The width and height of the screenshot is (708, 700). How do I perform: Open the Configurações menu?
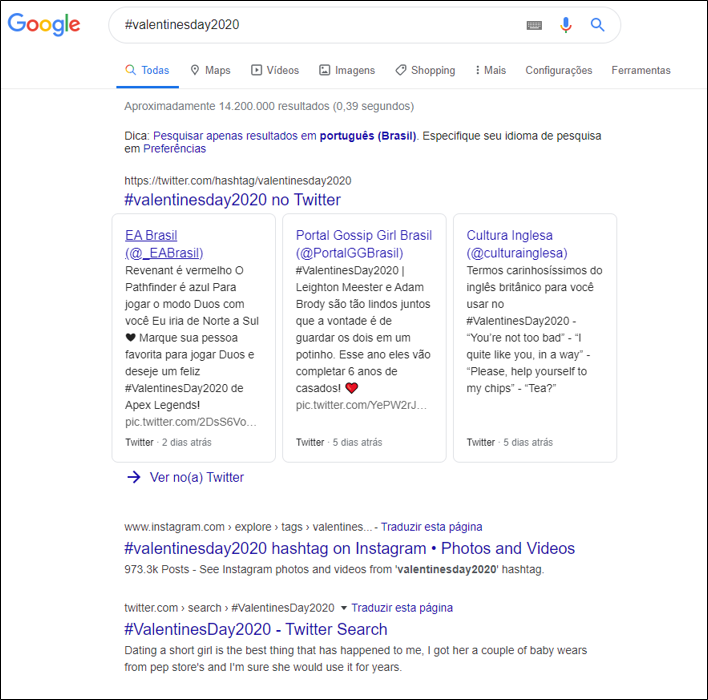click(558, 70)
